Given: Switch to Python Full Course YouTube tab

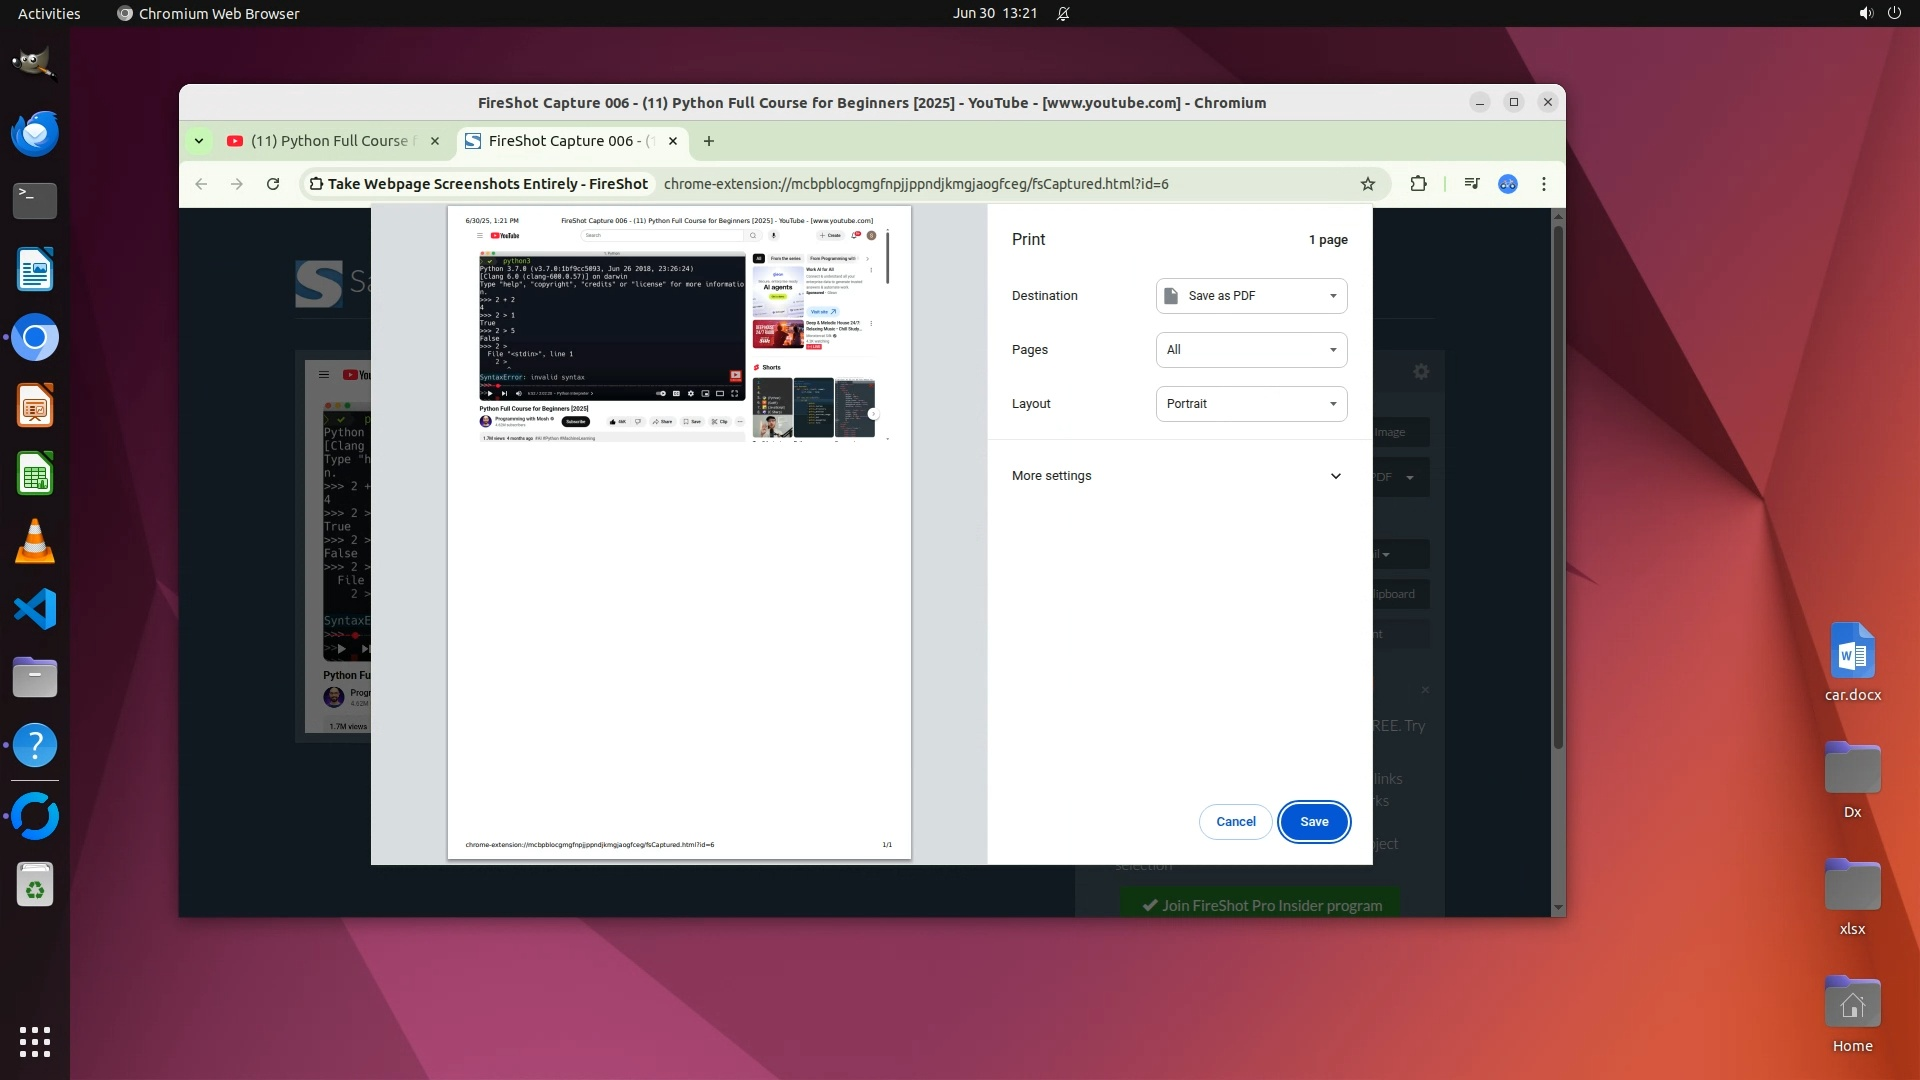Looking at the screenshot, I should point(329,141).
